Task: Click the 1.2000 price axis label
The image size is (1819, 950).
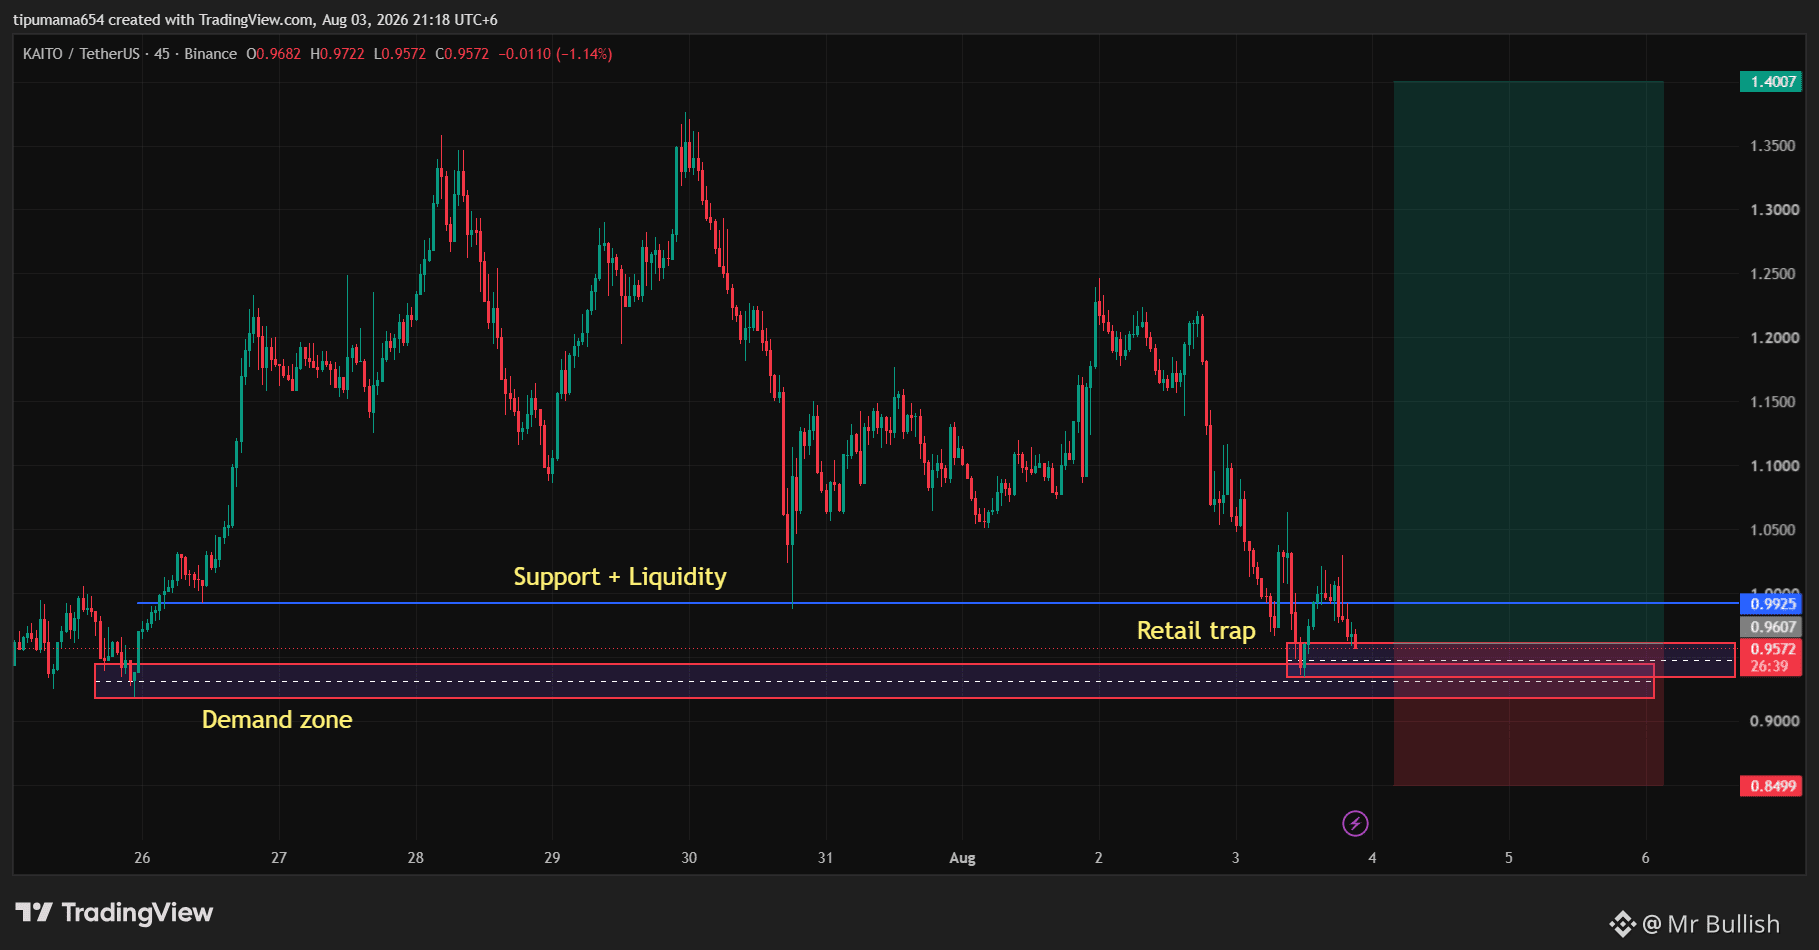Action: click(1773, 338)
